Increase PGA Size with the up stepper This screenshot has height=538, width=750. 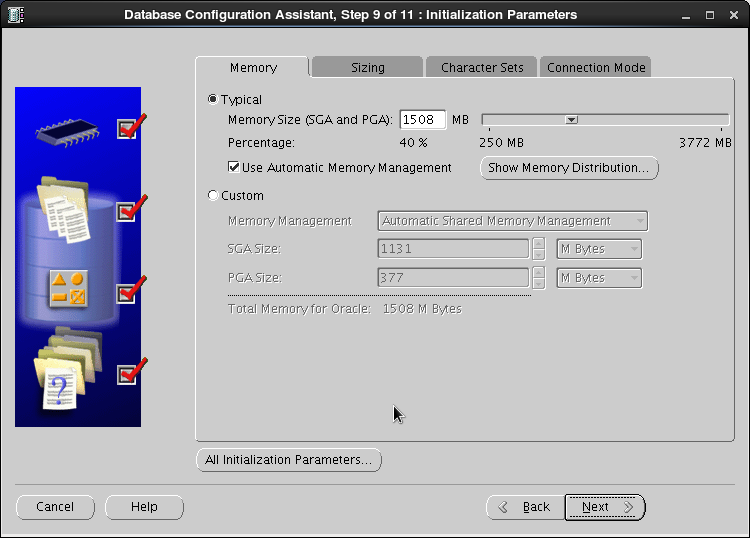539,272
